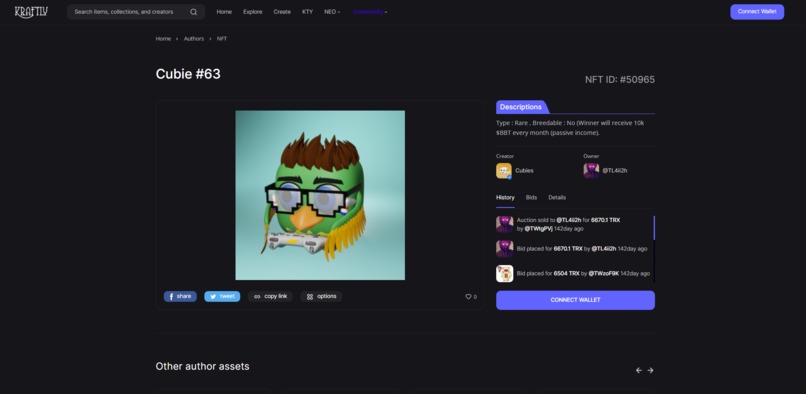Screen dimensions: 806x394
Task: Click the Cubies creator avatar
Action: click(504, 171)
